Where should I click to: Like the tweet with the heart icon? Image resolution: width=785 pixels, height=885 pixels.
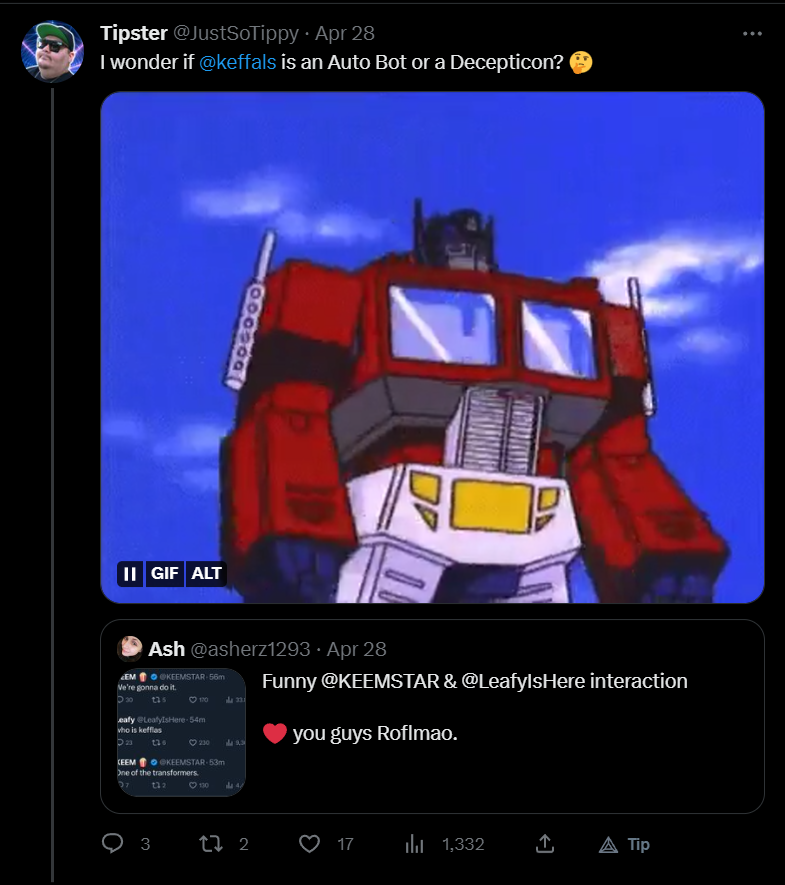(x=309, y=844)
